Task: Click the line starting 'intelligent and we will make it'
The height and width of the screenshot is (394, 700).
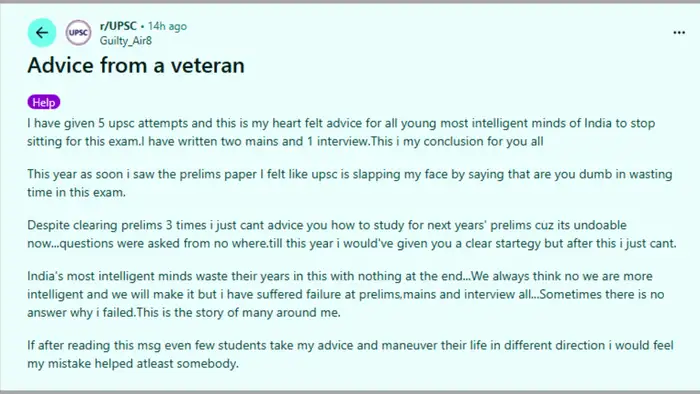Action: coord(346,294)
